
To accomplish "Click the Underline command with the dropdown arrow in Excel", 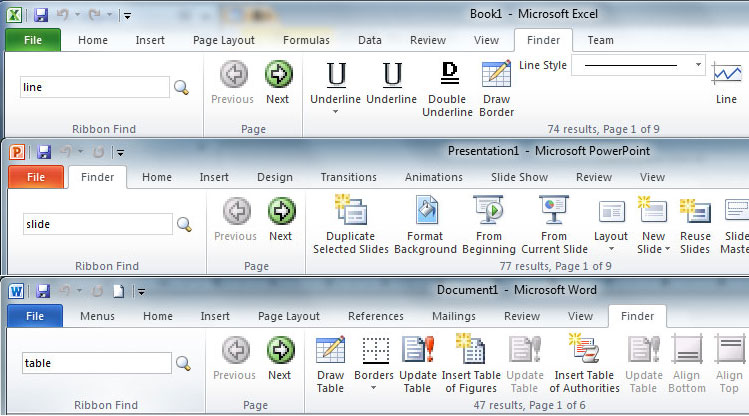I will (335, 82).
